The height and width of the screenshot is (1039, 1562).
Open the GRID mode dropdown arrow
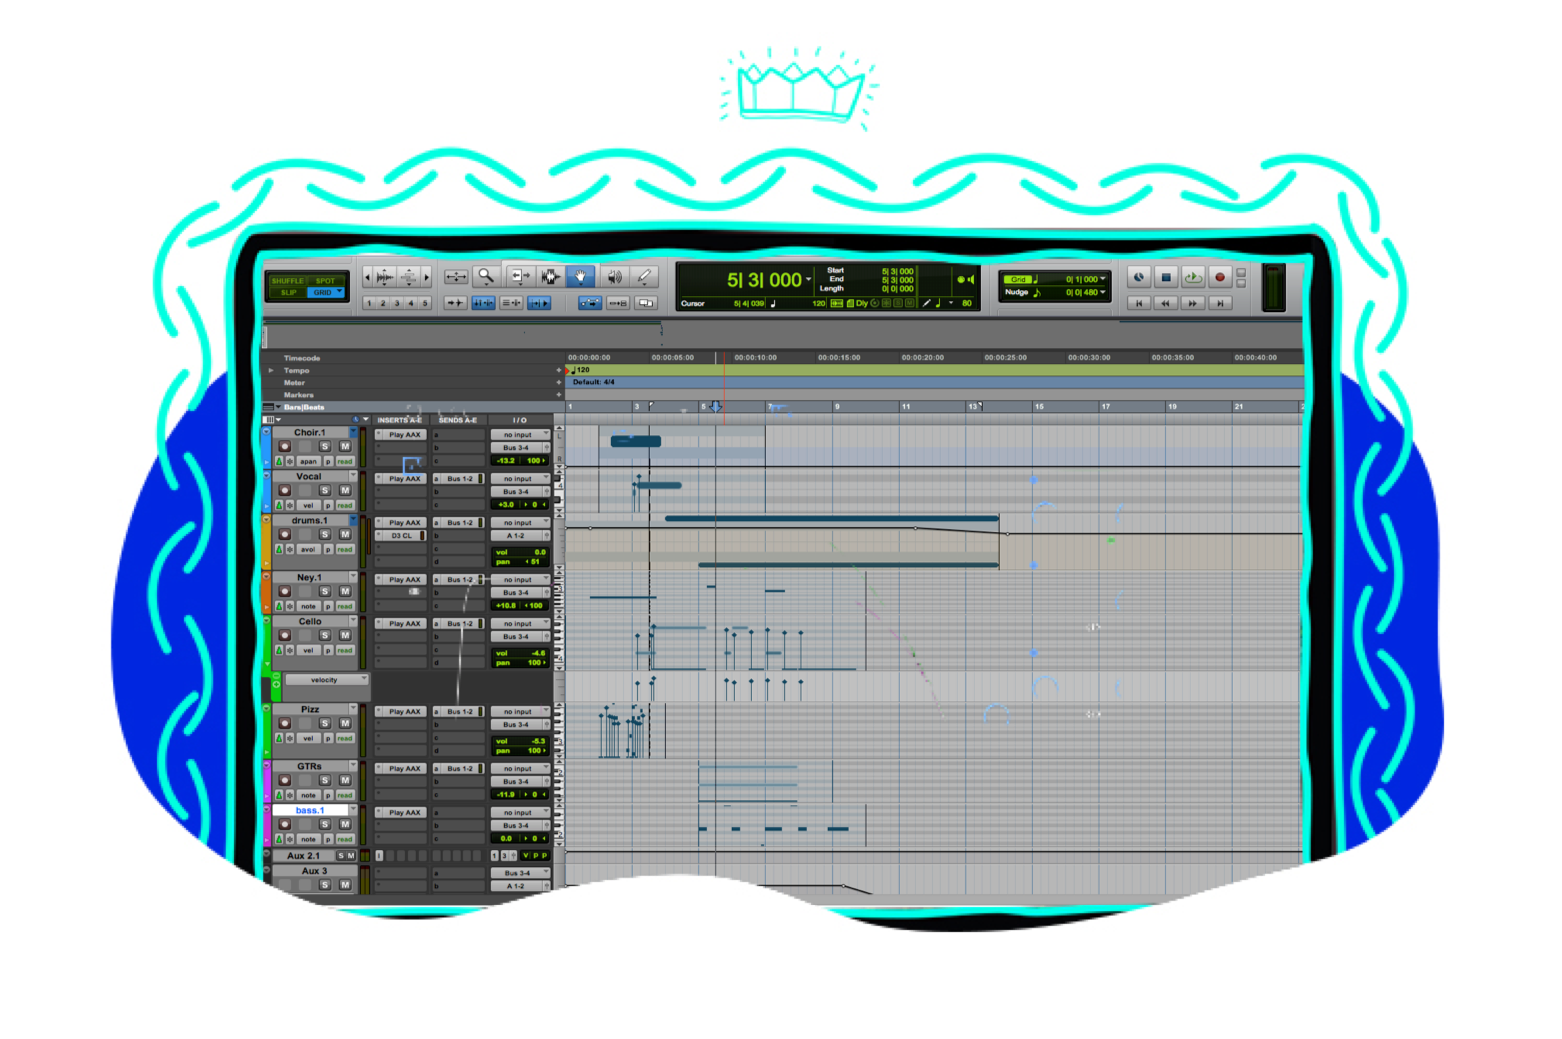point(339,291)
